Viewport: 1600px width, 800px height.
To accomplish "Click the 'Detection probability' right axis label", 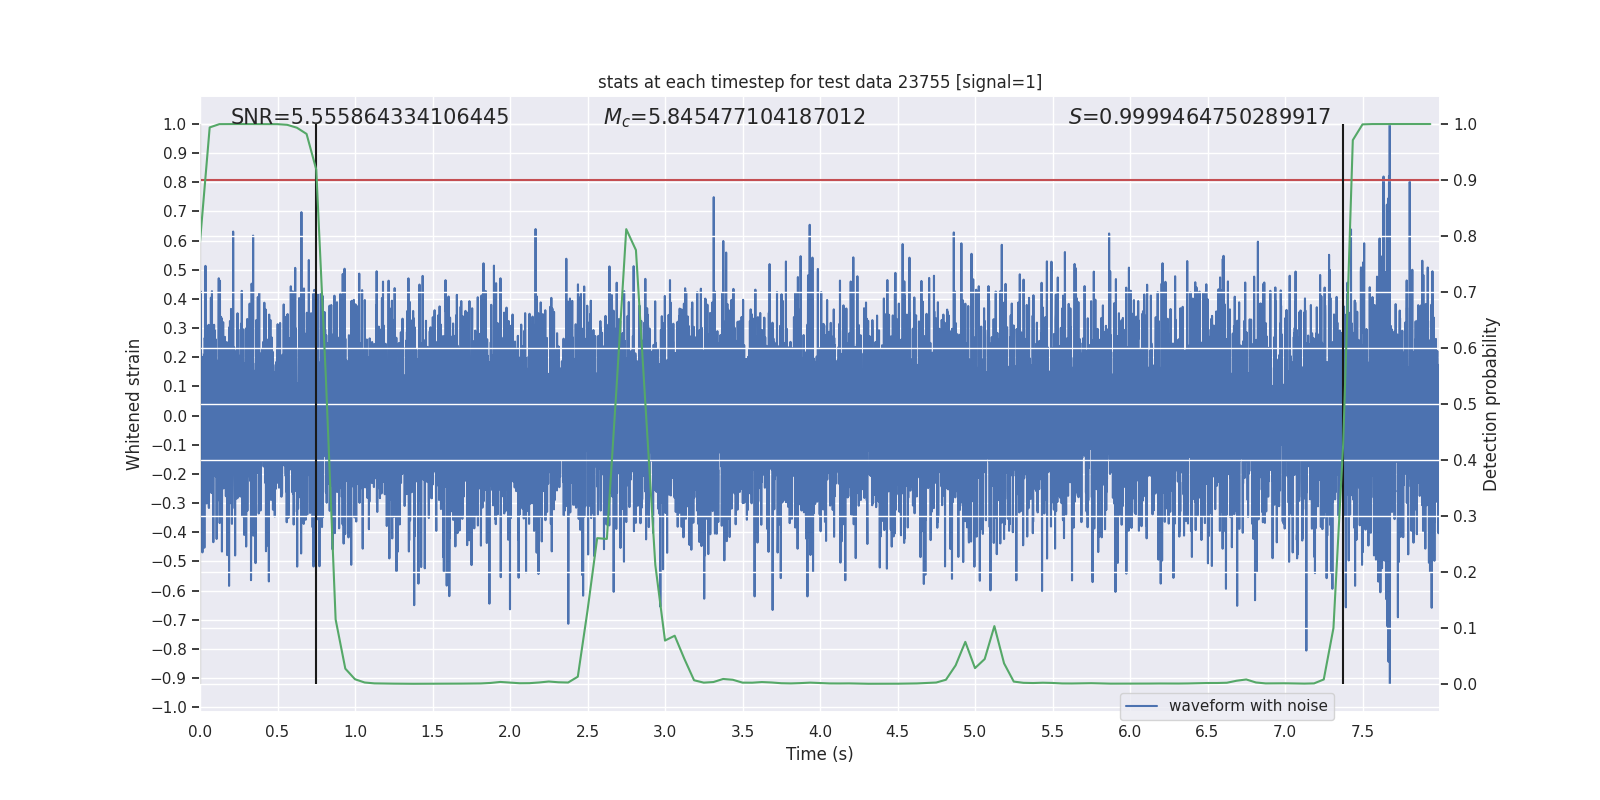I will [1490, 404].
